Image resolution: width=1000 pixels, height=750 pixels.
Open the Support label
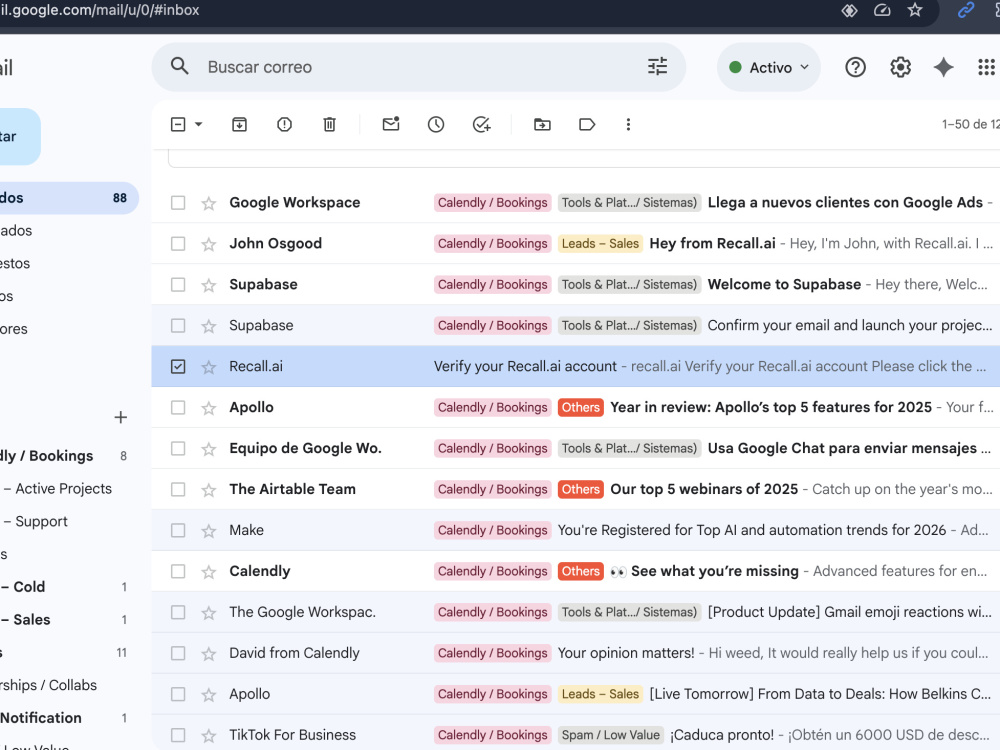click(x=41, y=521)
